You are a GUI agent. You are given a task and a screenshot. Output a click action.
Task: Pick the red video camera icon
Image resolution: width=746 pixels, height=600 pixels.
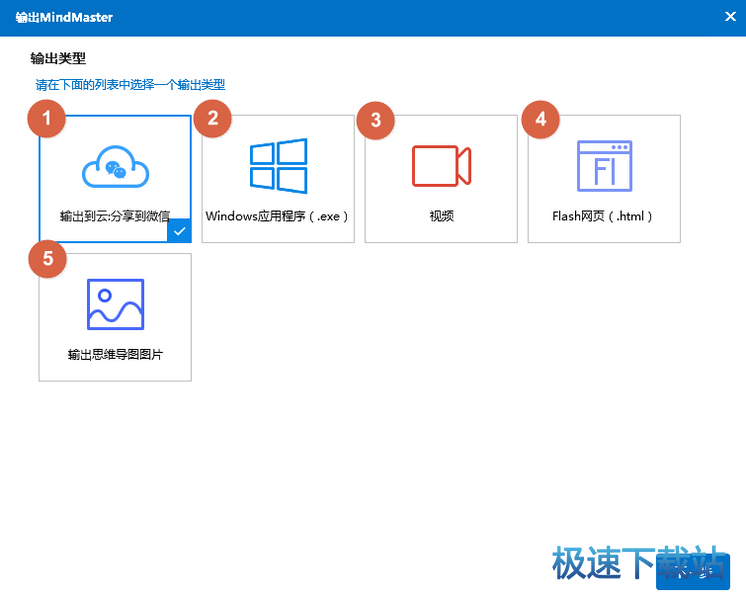[442, 166]
